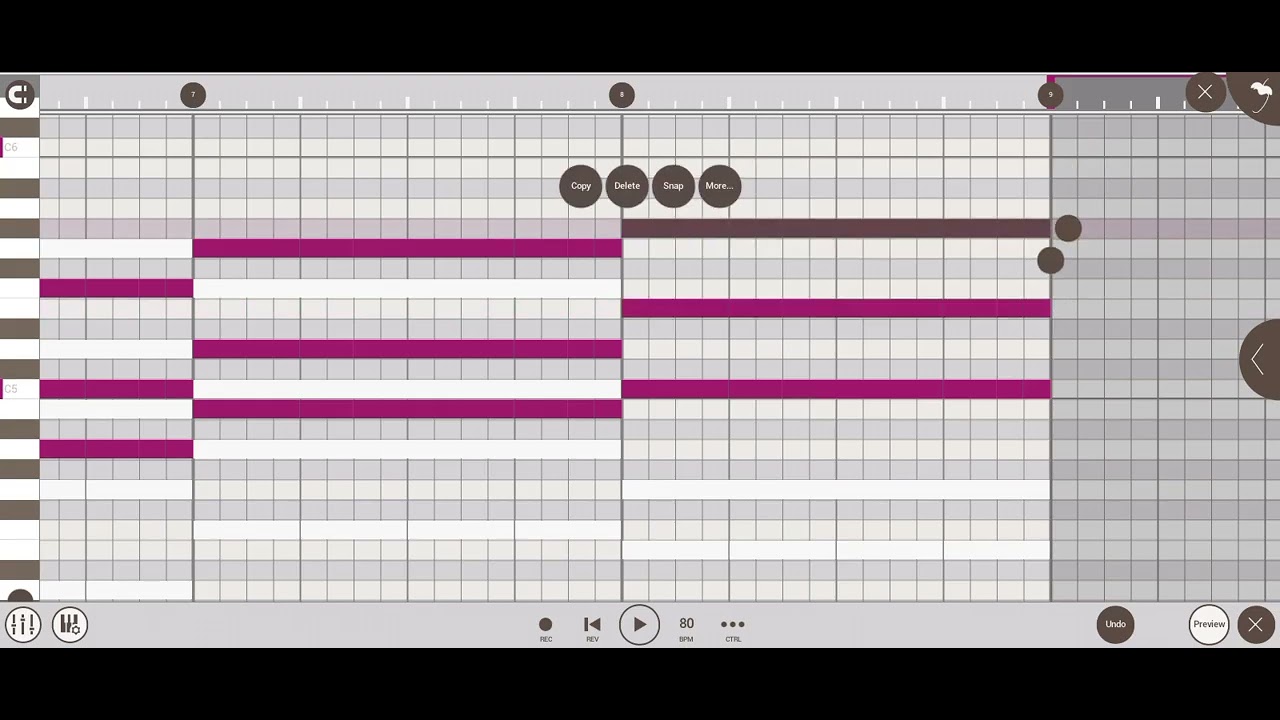Play the pattern

point(639,625)
